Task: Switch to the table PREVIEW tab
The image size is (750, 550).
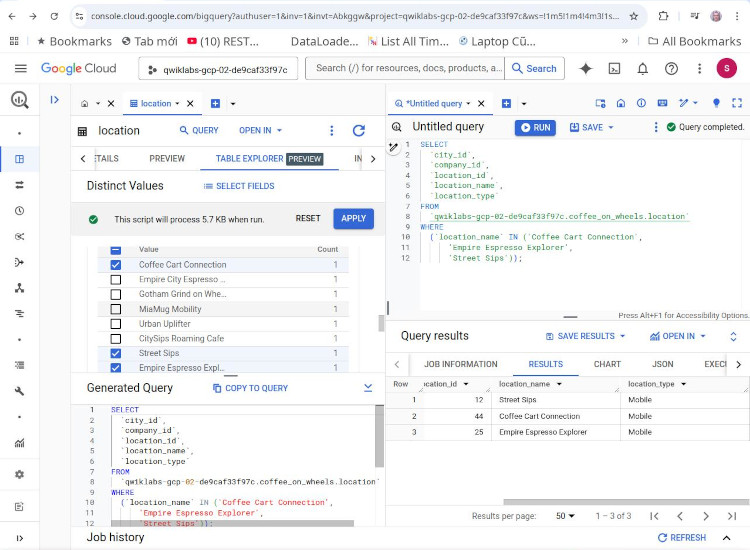Action: [x=167, y=158]
